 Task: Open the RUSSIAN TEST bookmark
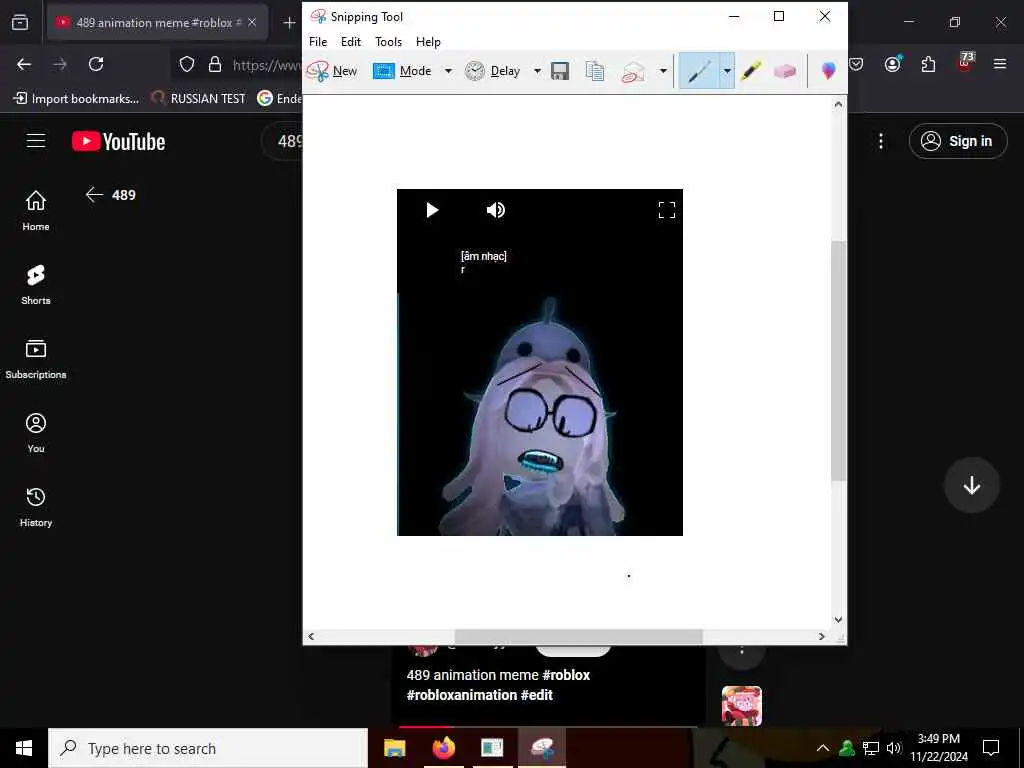[x=199, y=99]
